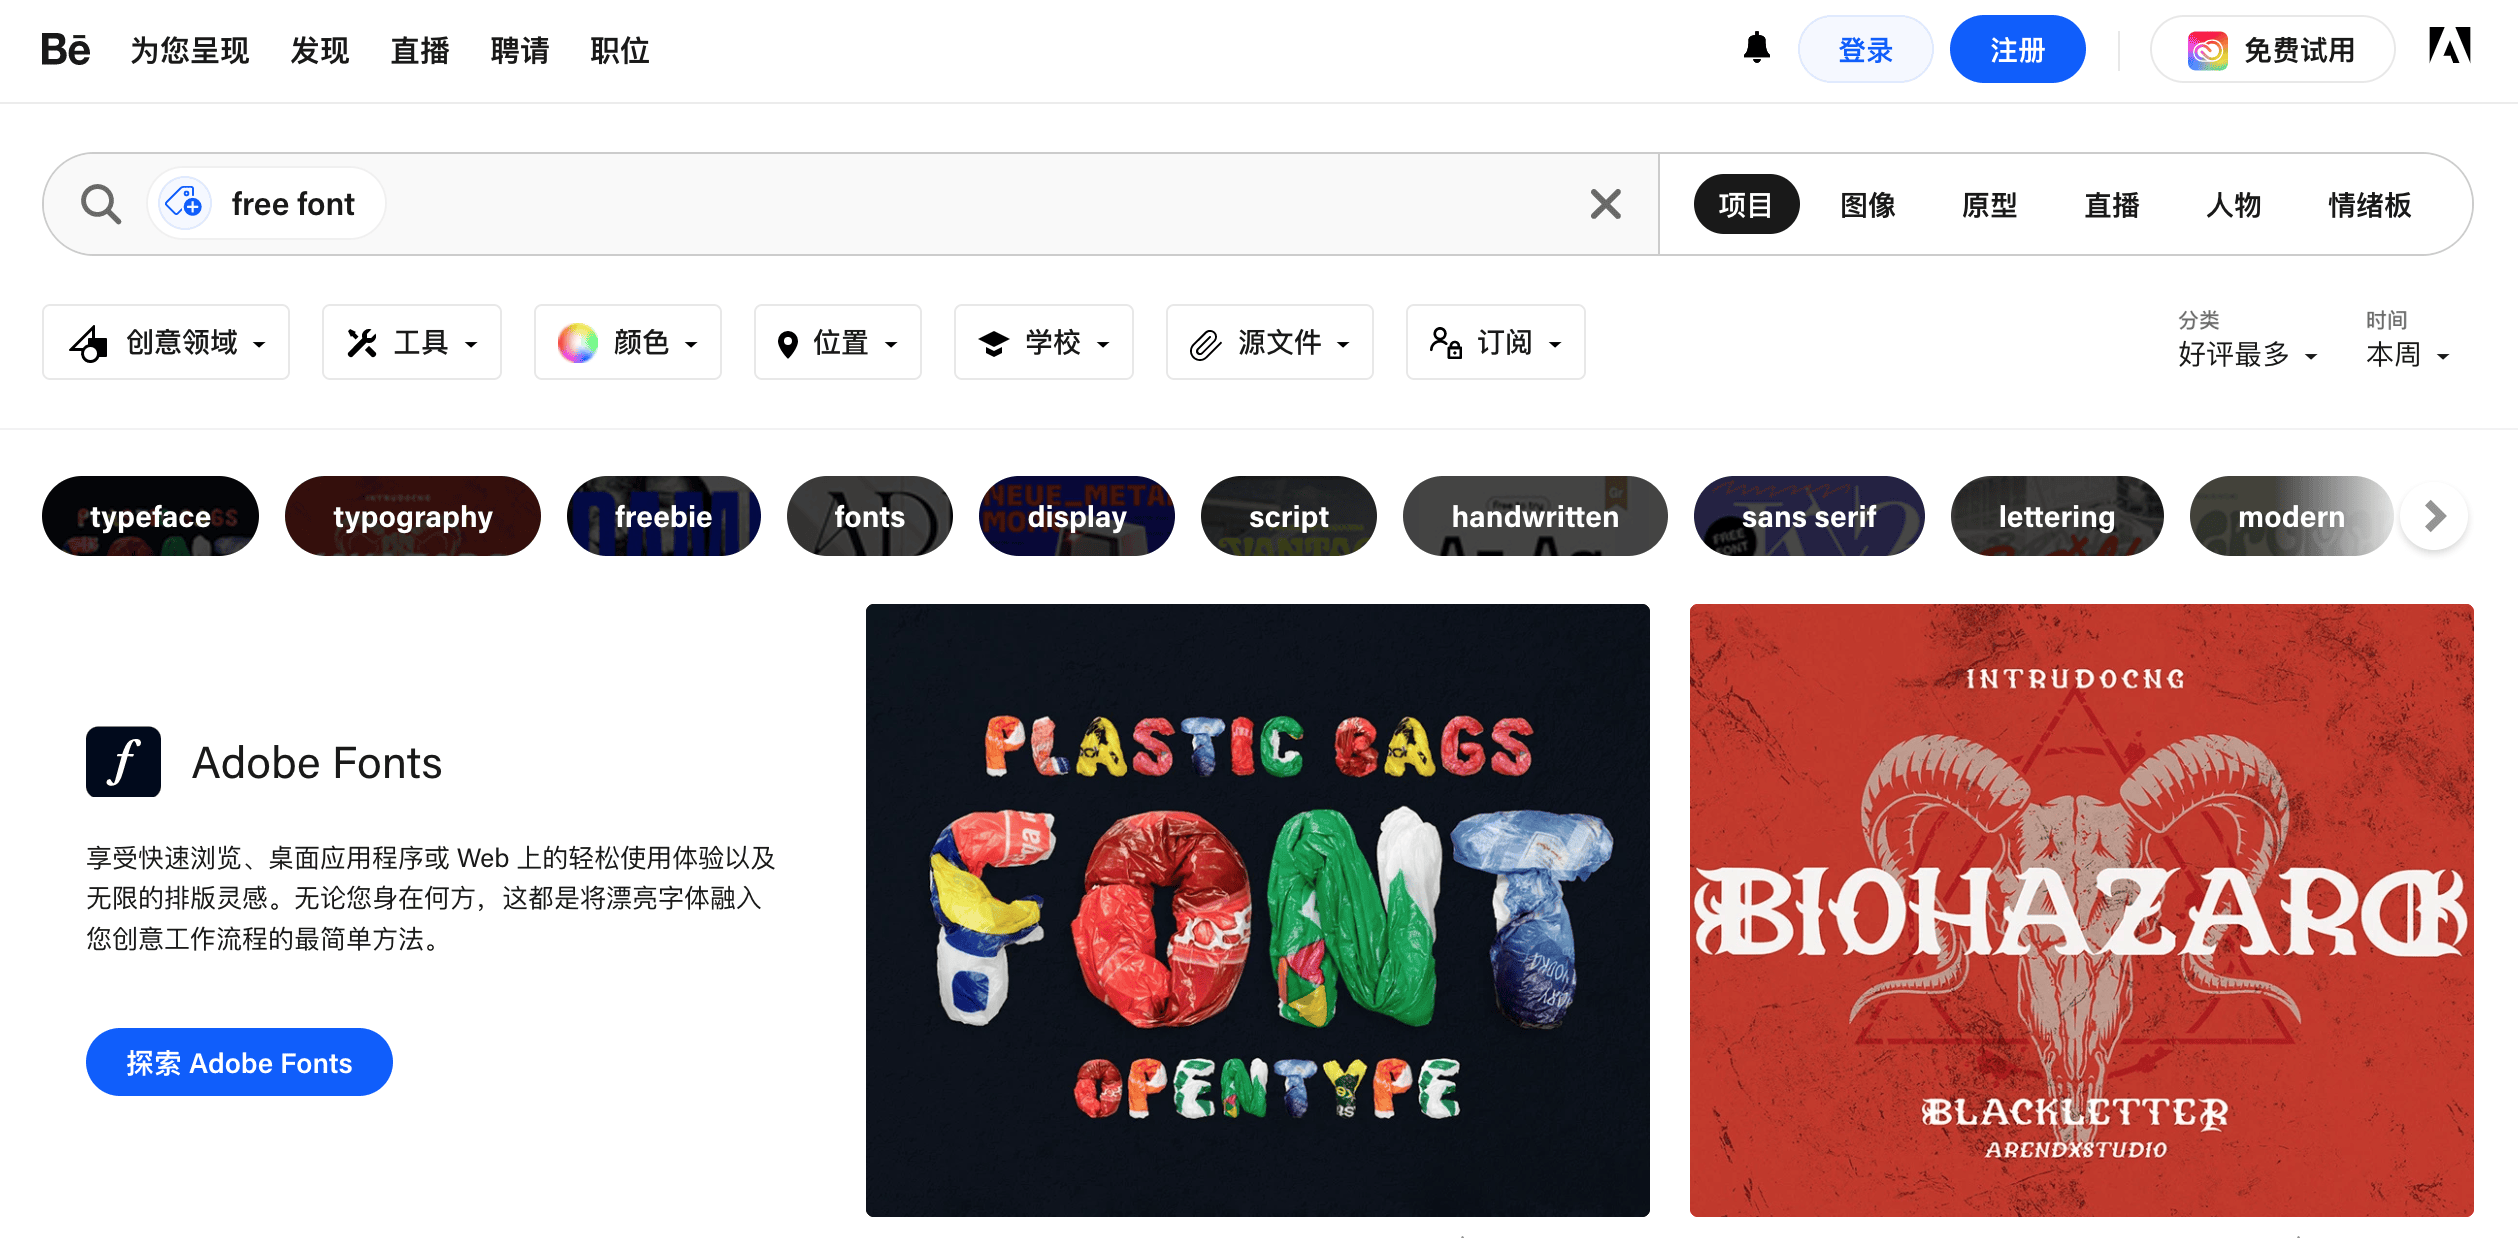
Task: Click the 登录 login button
Action: click(x=1866, y=49)
